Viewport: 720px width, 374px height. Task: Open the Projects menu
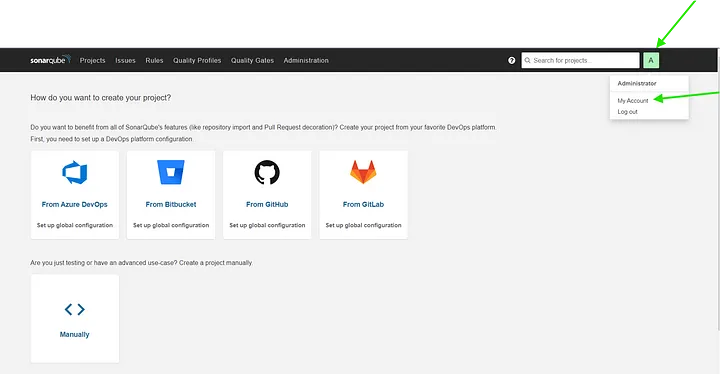point(92,60)
